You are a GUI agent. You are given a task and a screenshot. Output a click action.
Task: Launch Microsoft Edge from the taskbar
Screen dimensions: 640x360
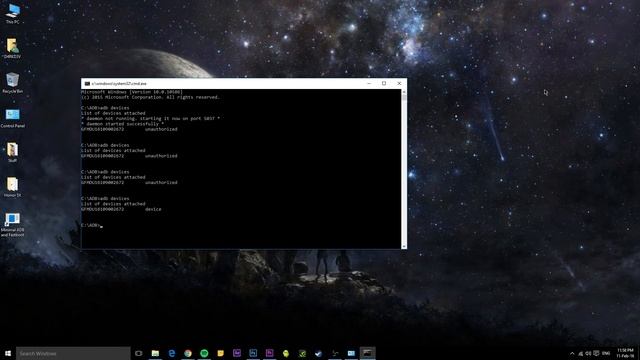tap(171, 353)
